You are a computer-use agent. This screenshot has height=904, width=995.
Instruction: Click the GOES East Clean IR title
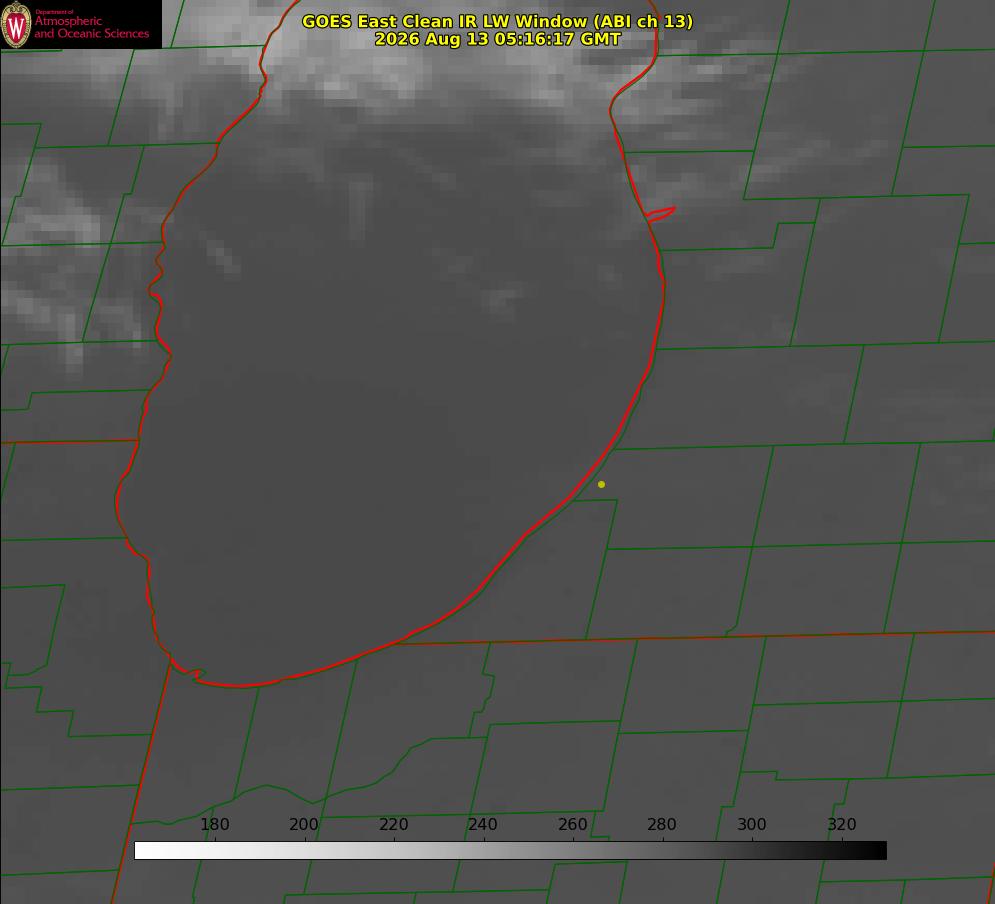tap(497, 21)
